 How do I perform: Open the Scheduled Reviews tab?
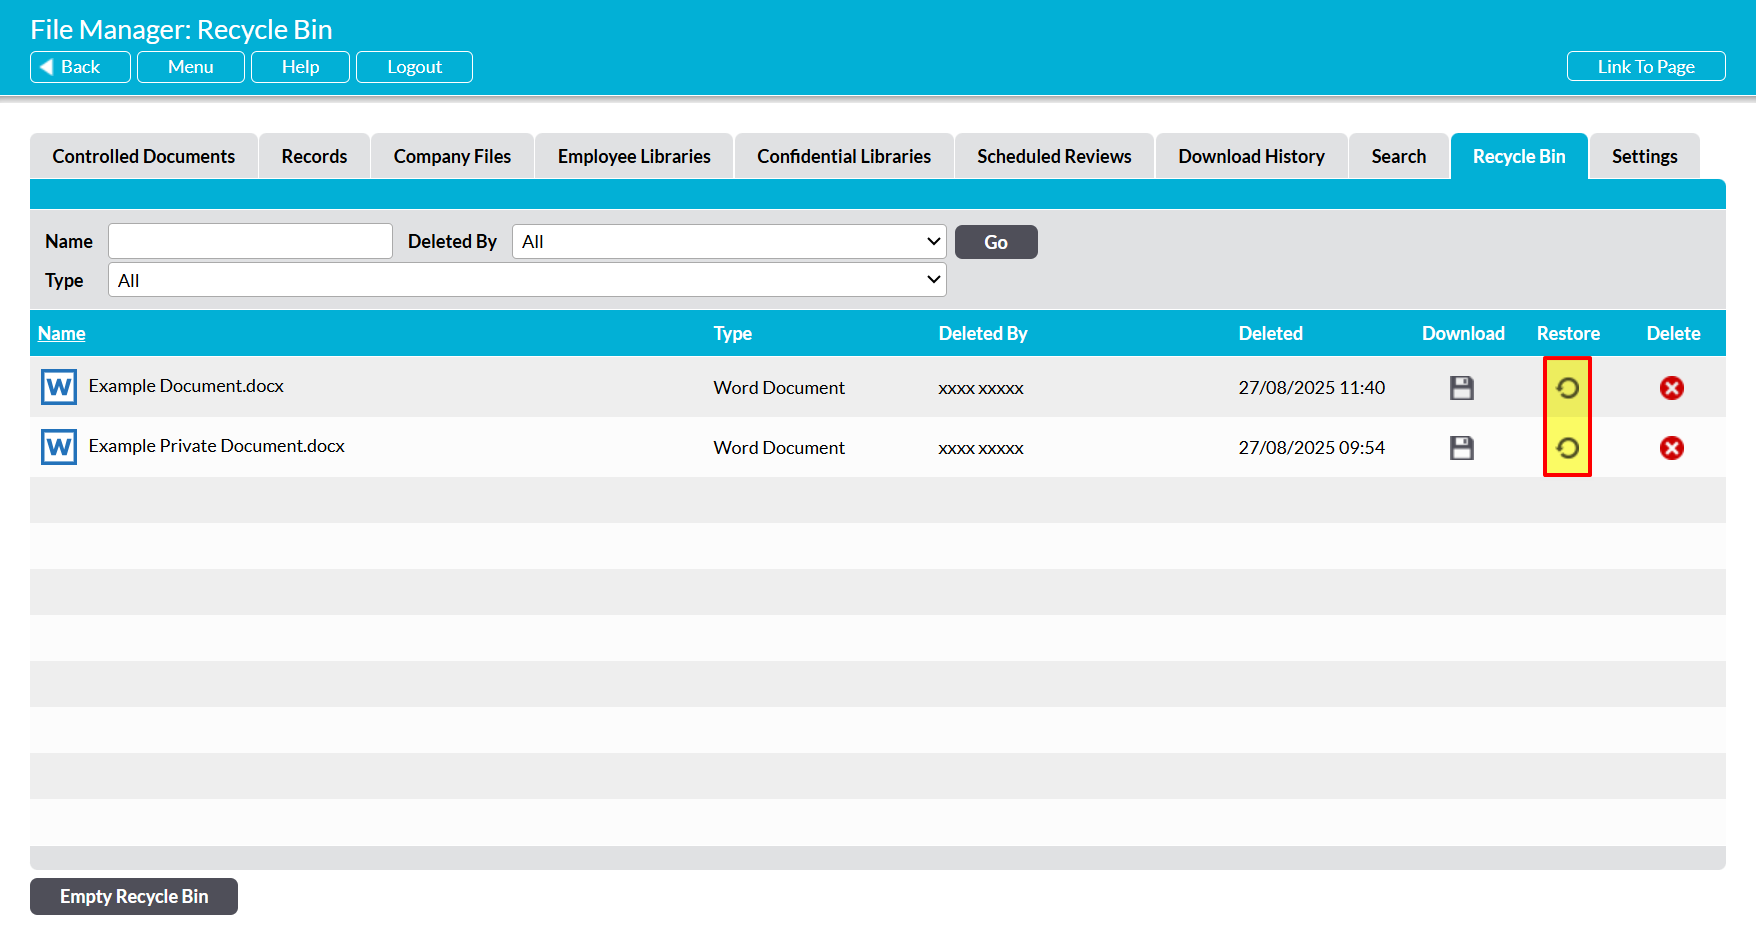pos(1054,157)
